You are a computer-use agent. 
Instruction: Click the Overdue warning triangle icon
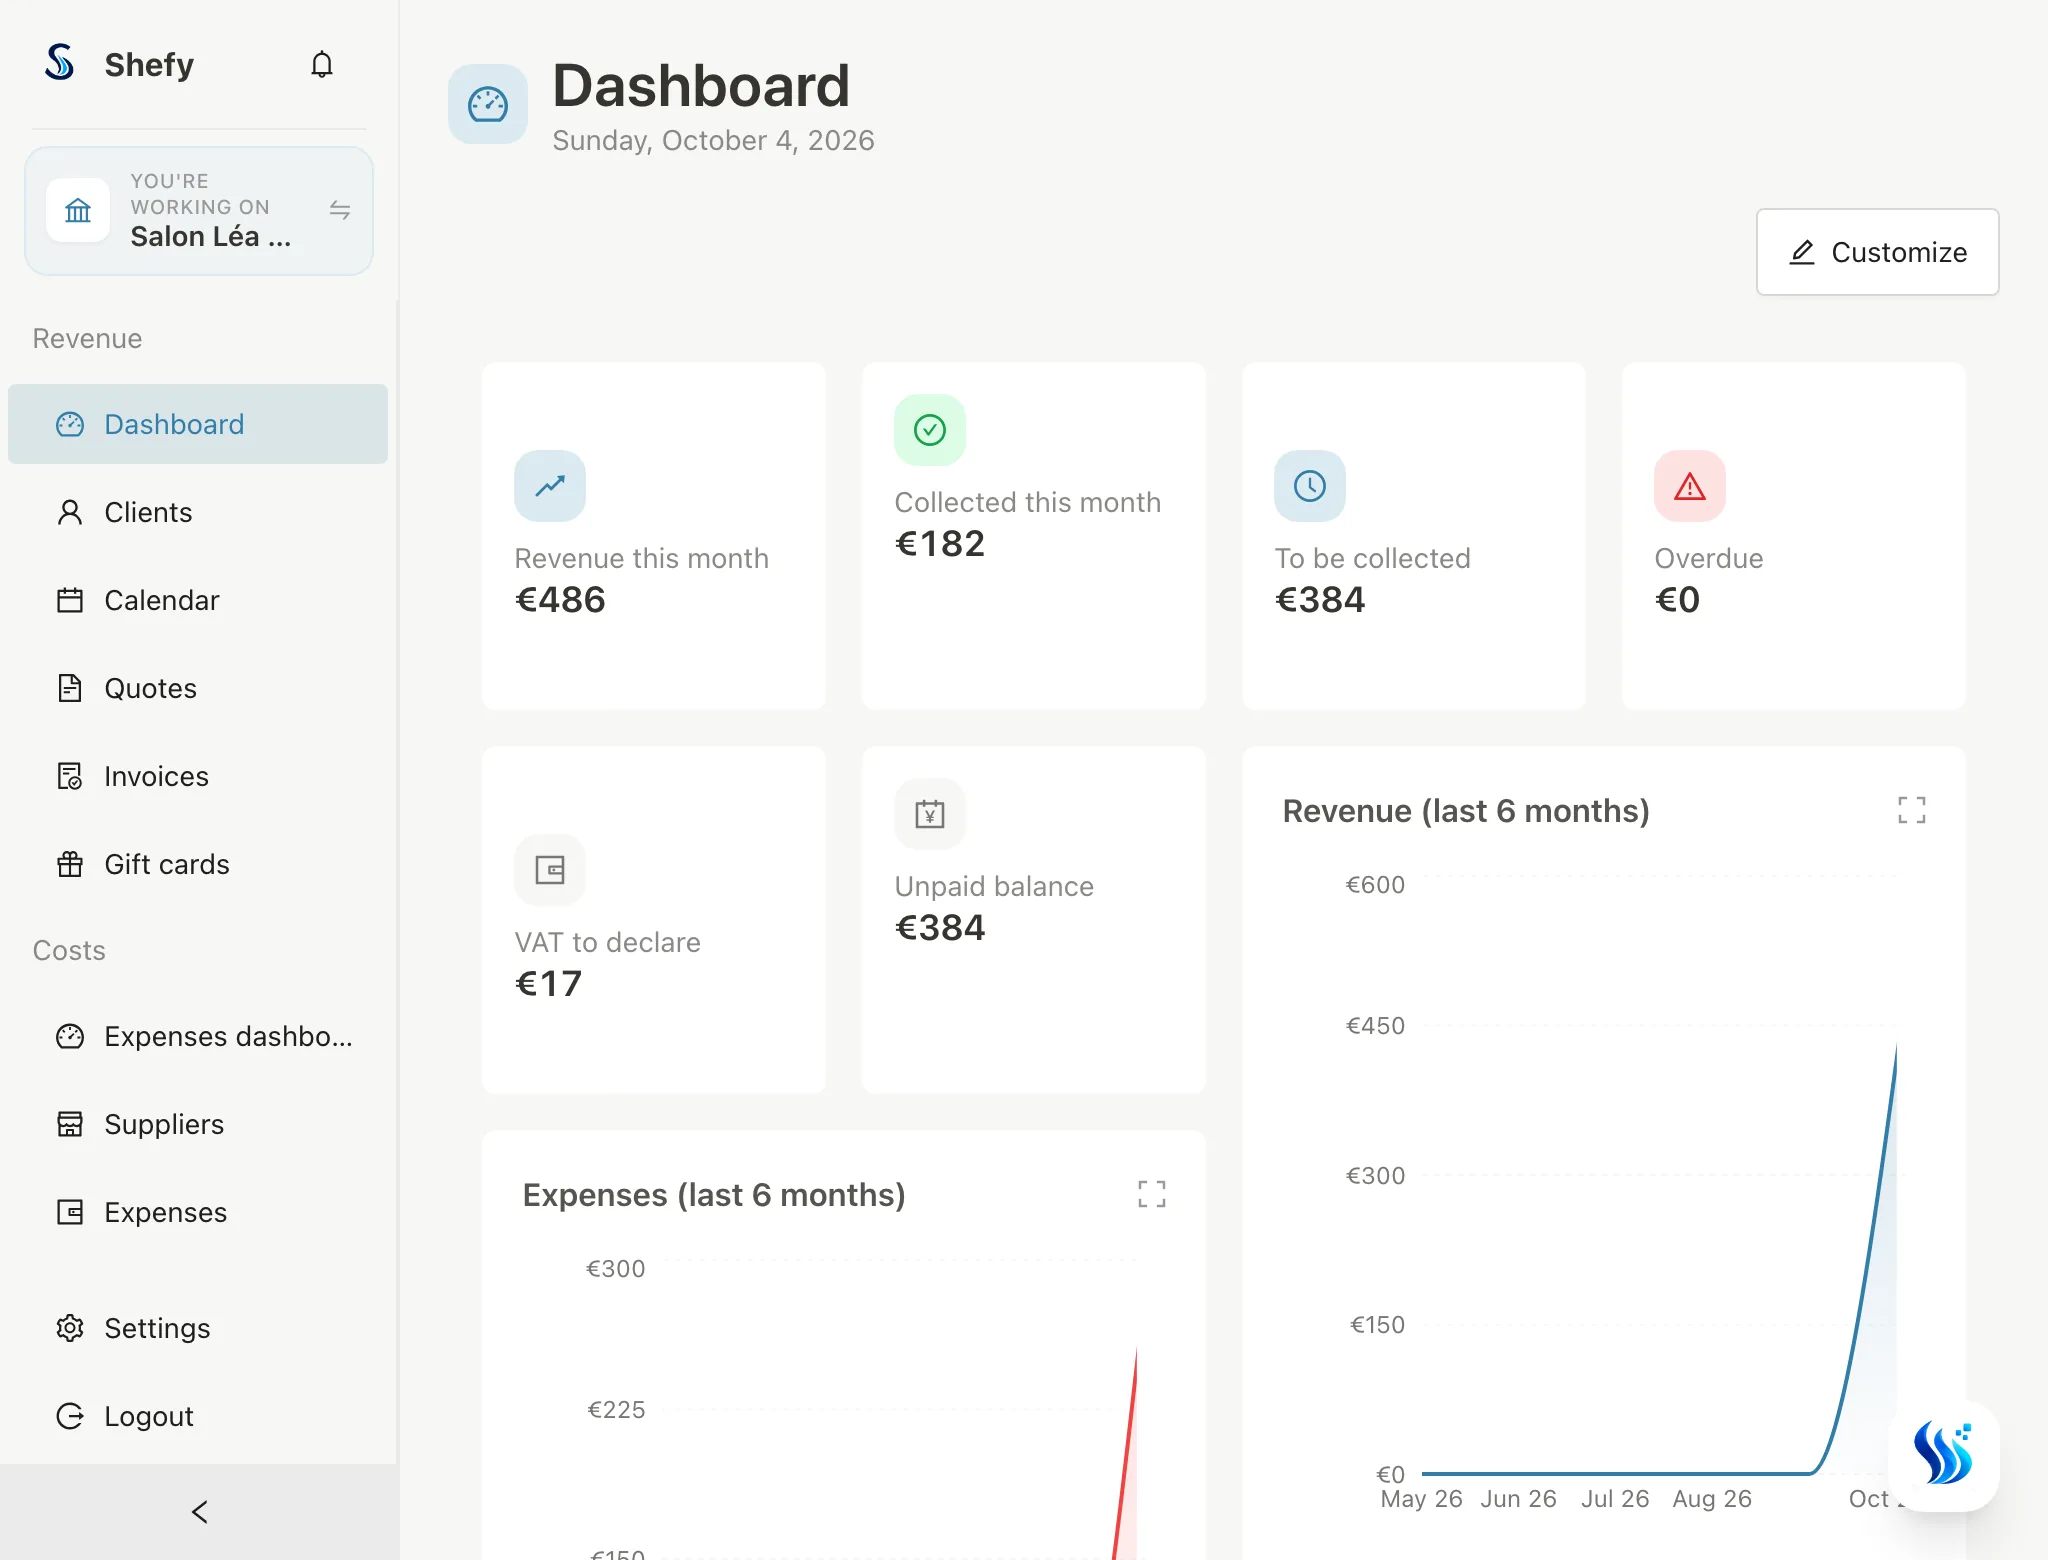[1690, 486]
